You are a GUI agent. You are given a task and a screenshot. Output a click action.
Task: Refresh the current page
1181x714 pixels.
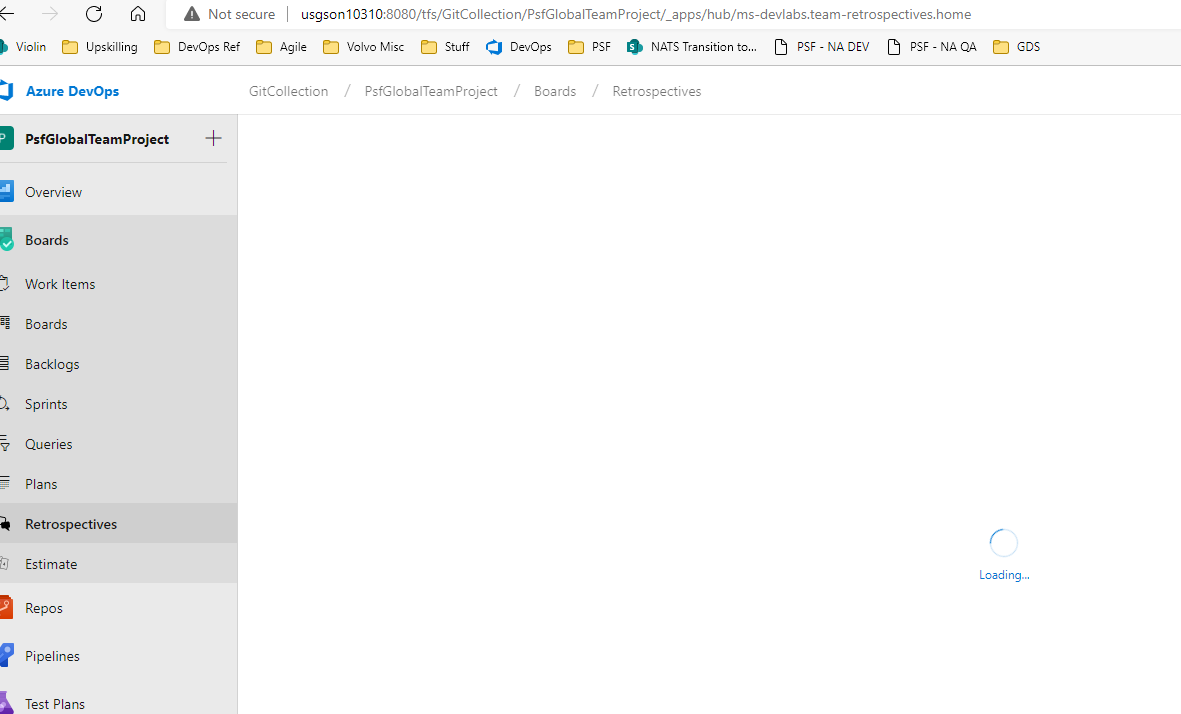pyautogui.click(x=93, y=14)
